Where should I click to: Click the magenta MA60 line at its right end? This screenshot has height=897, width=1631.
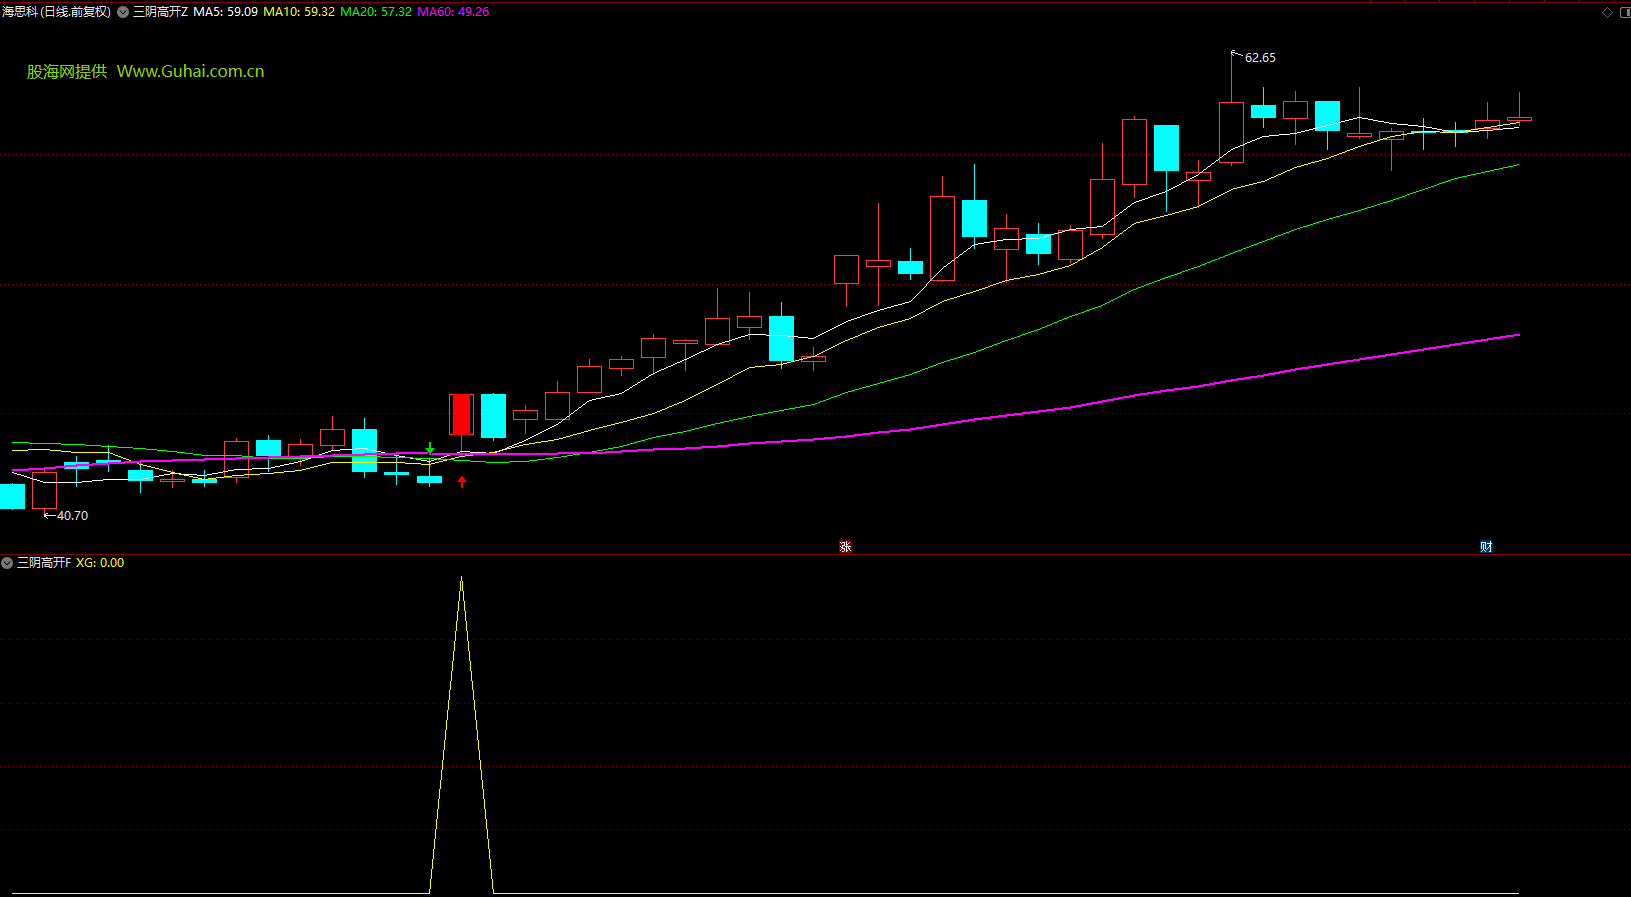point(1516,335)
